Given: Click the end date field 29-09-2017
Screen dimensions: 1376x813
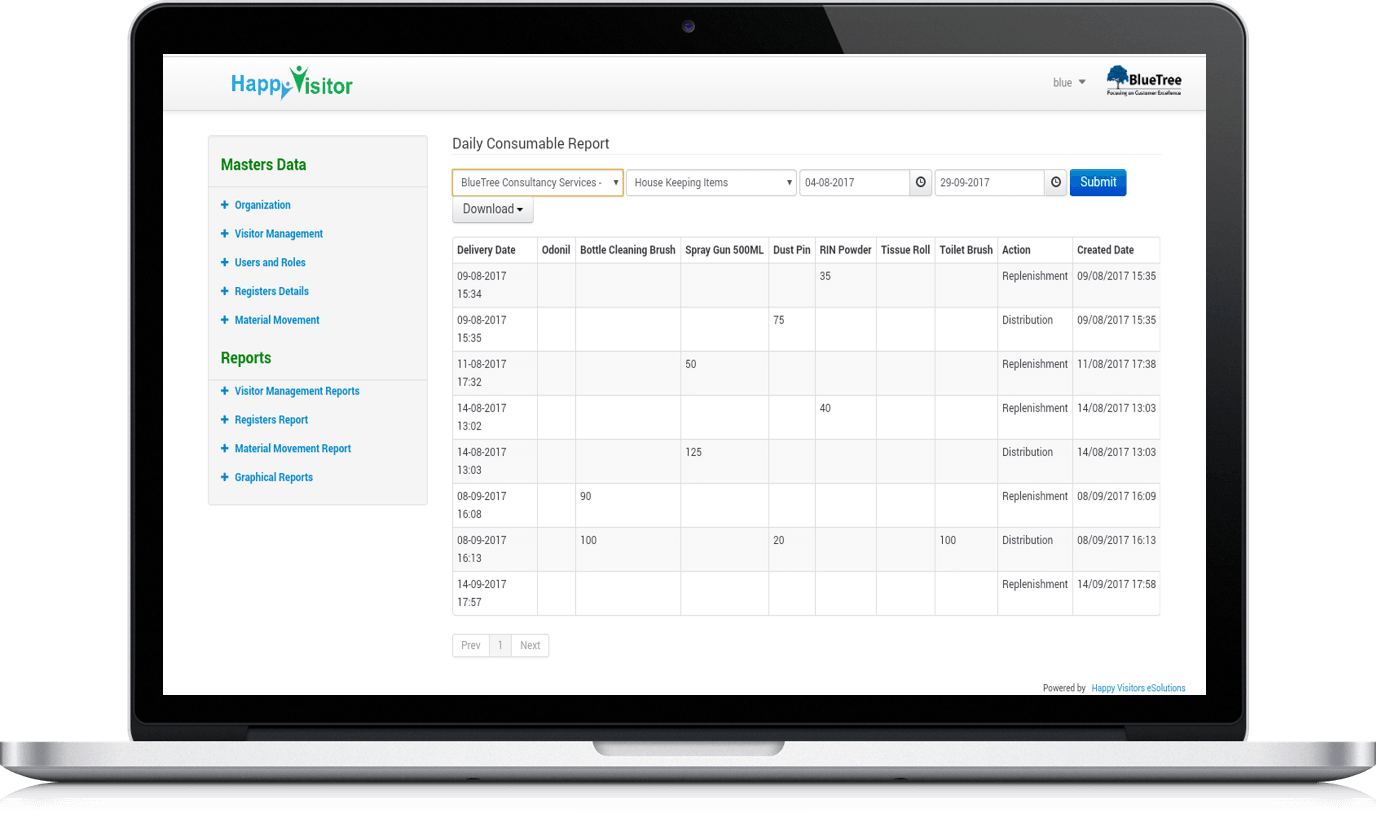Looking at the screenshot, I should (x=990, y=183).
